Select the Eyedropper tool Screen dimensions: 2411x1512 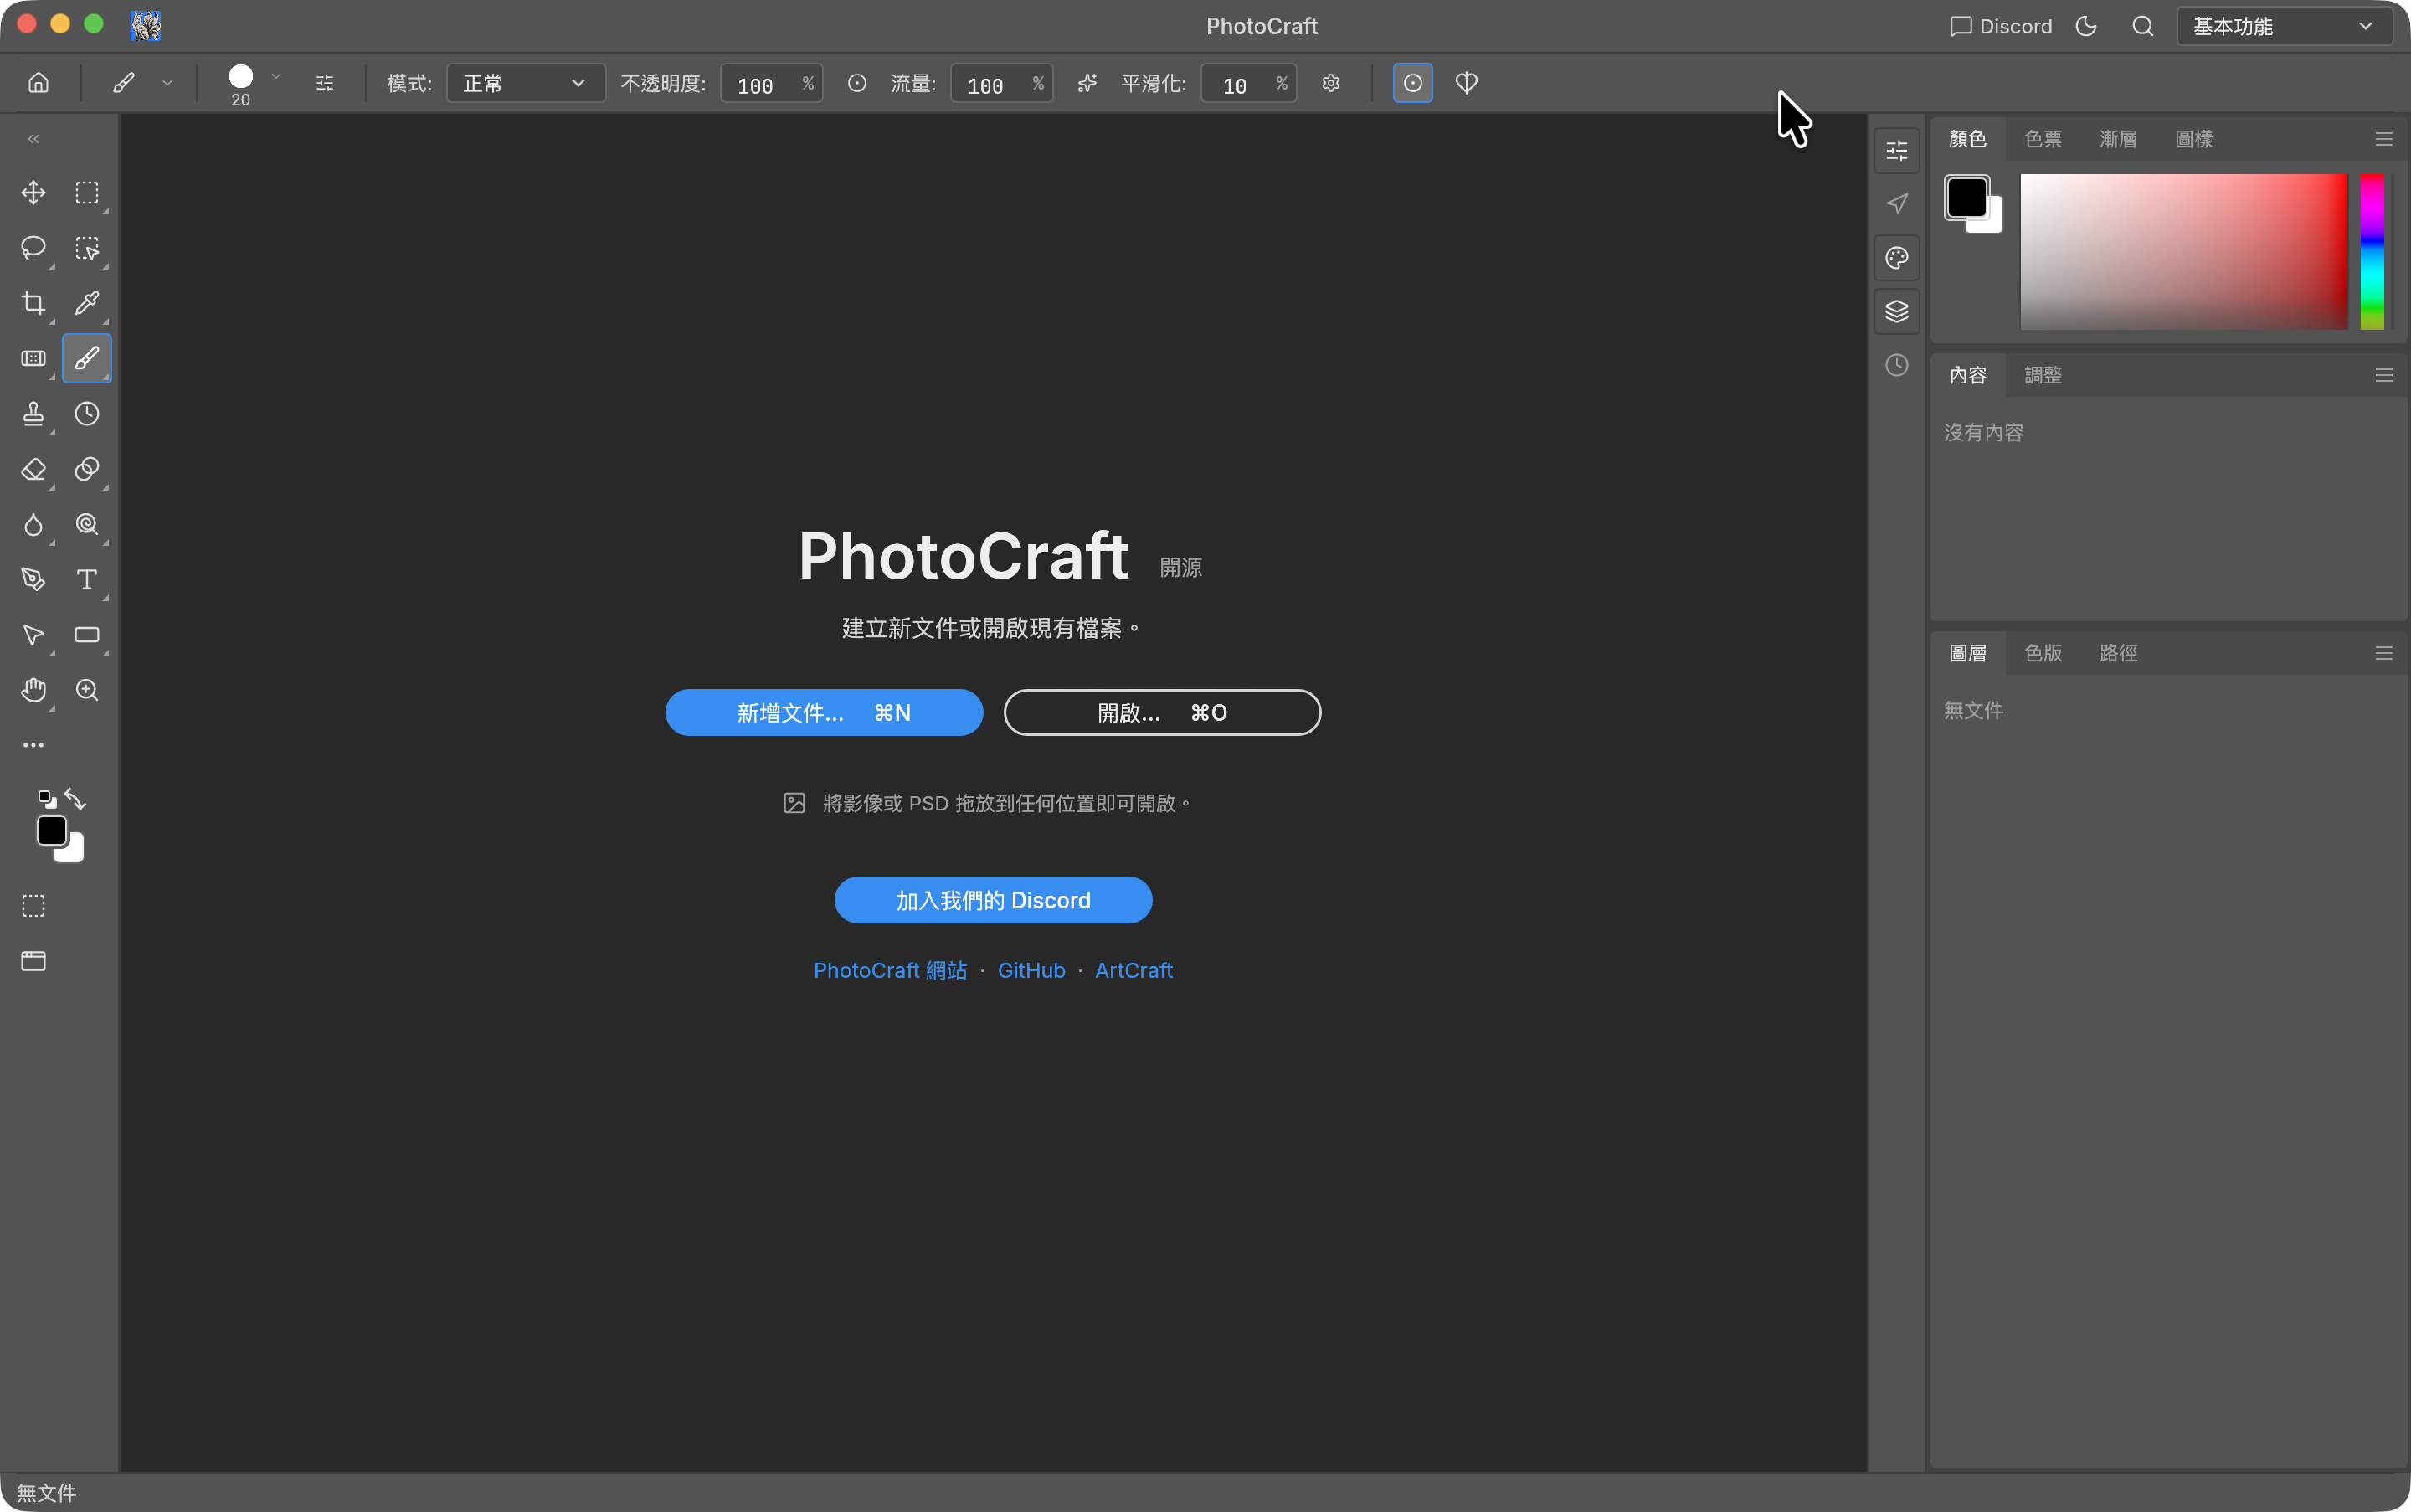87,303
